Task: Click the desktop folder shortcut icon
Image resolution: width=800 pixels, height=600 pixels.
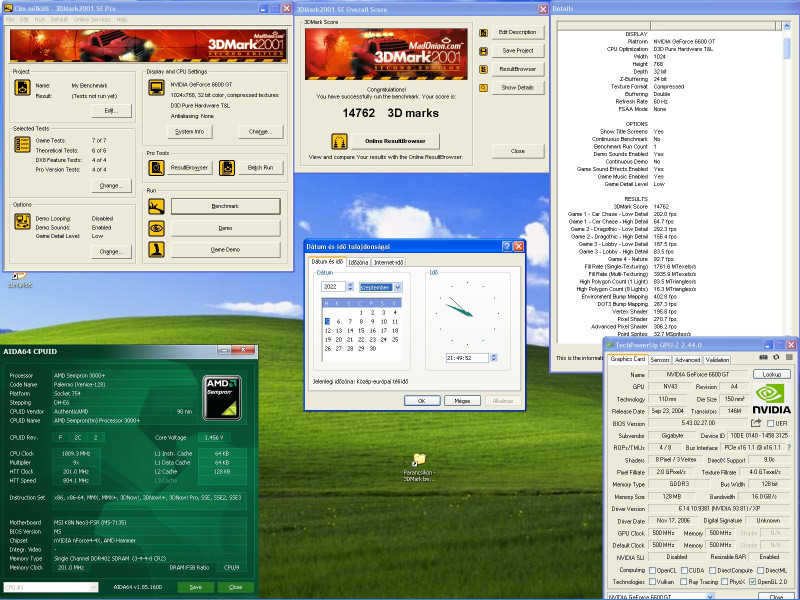Action: pyautogui.click(x=419, y=459)
